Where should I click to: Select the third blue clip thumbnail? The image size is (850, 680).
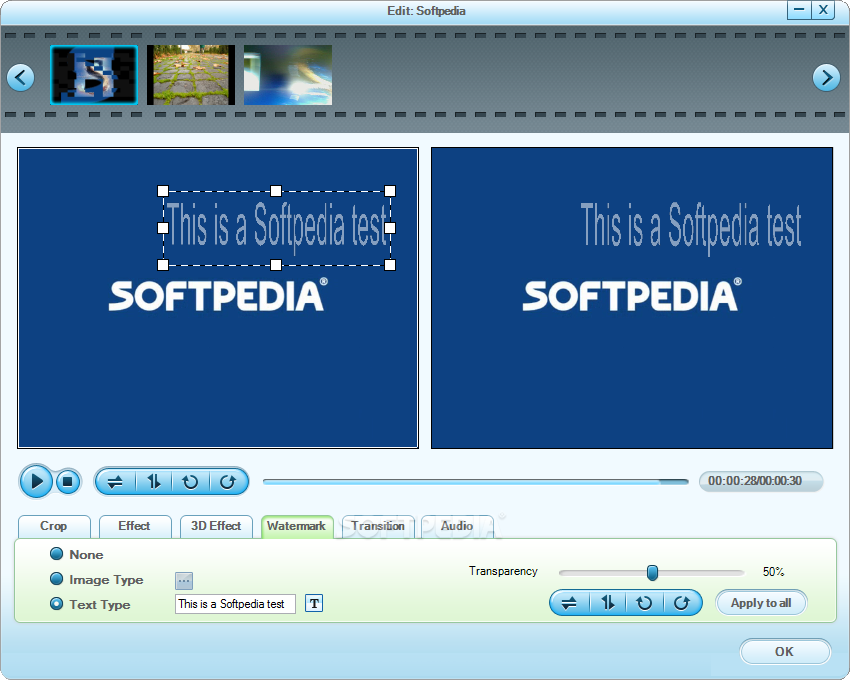click(288, 75)
